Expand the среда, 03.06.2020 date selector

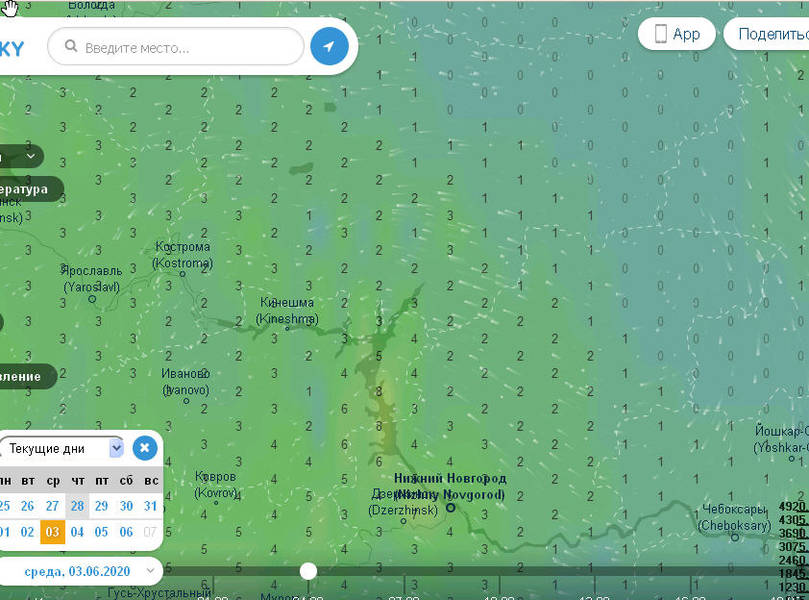tap(78, 570)
